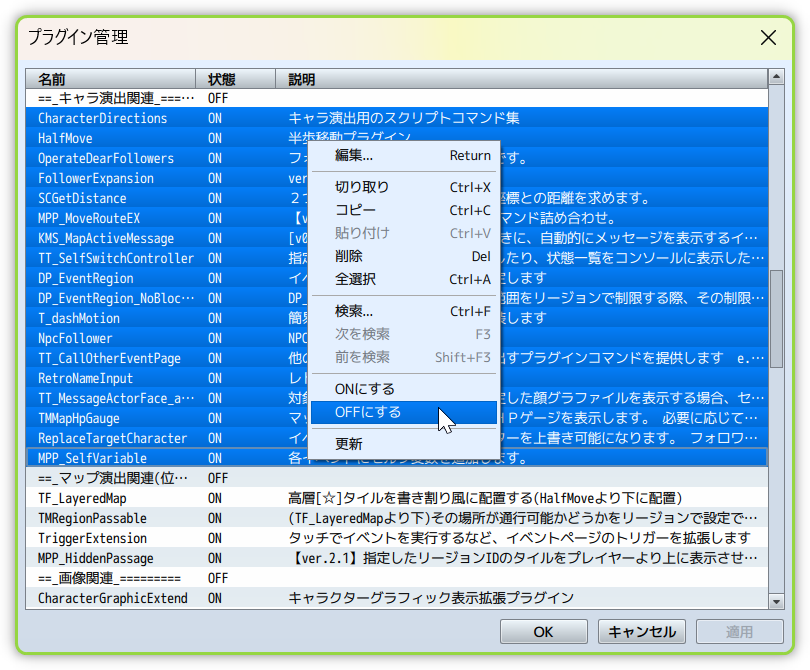Select the RetroNameInput plugin row
This screenshot has height=670, width=810.
397,379
